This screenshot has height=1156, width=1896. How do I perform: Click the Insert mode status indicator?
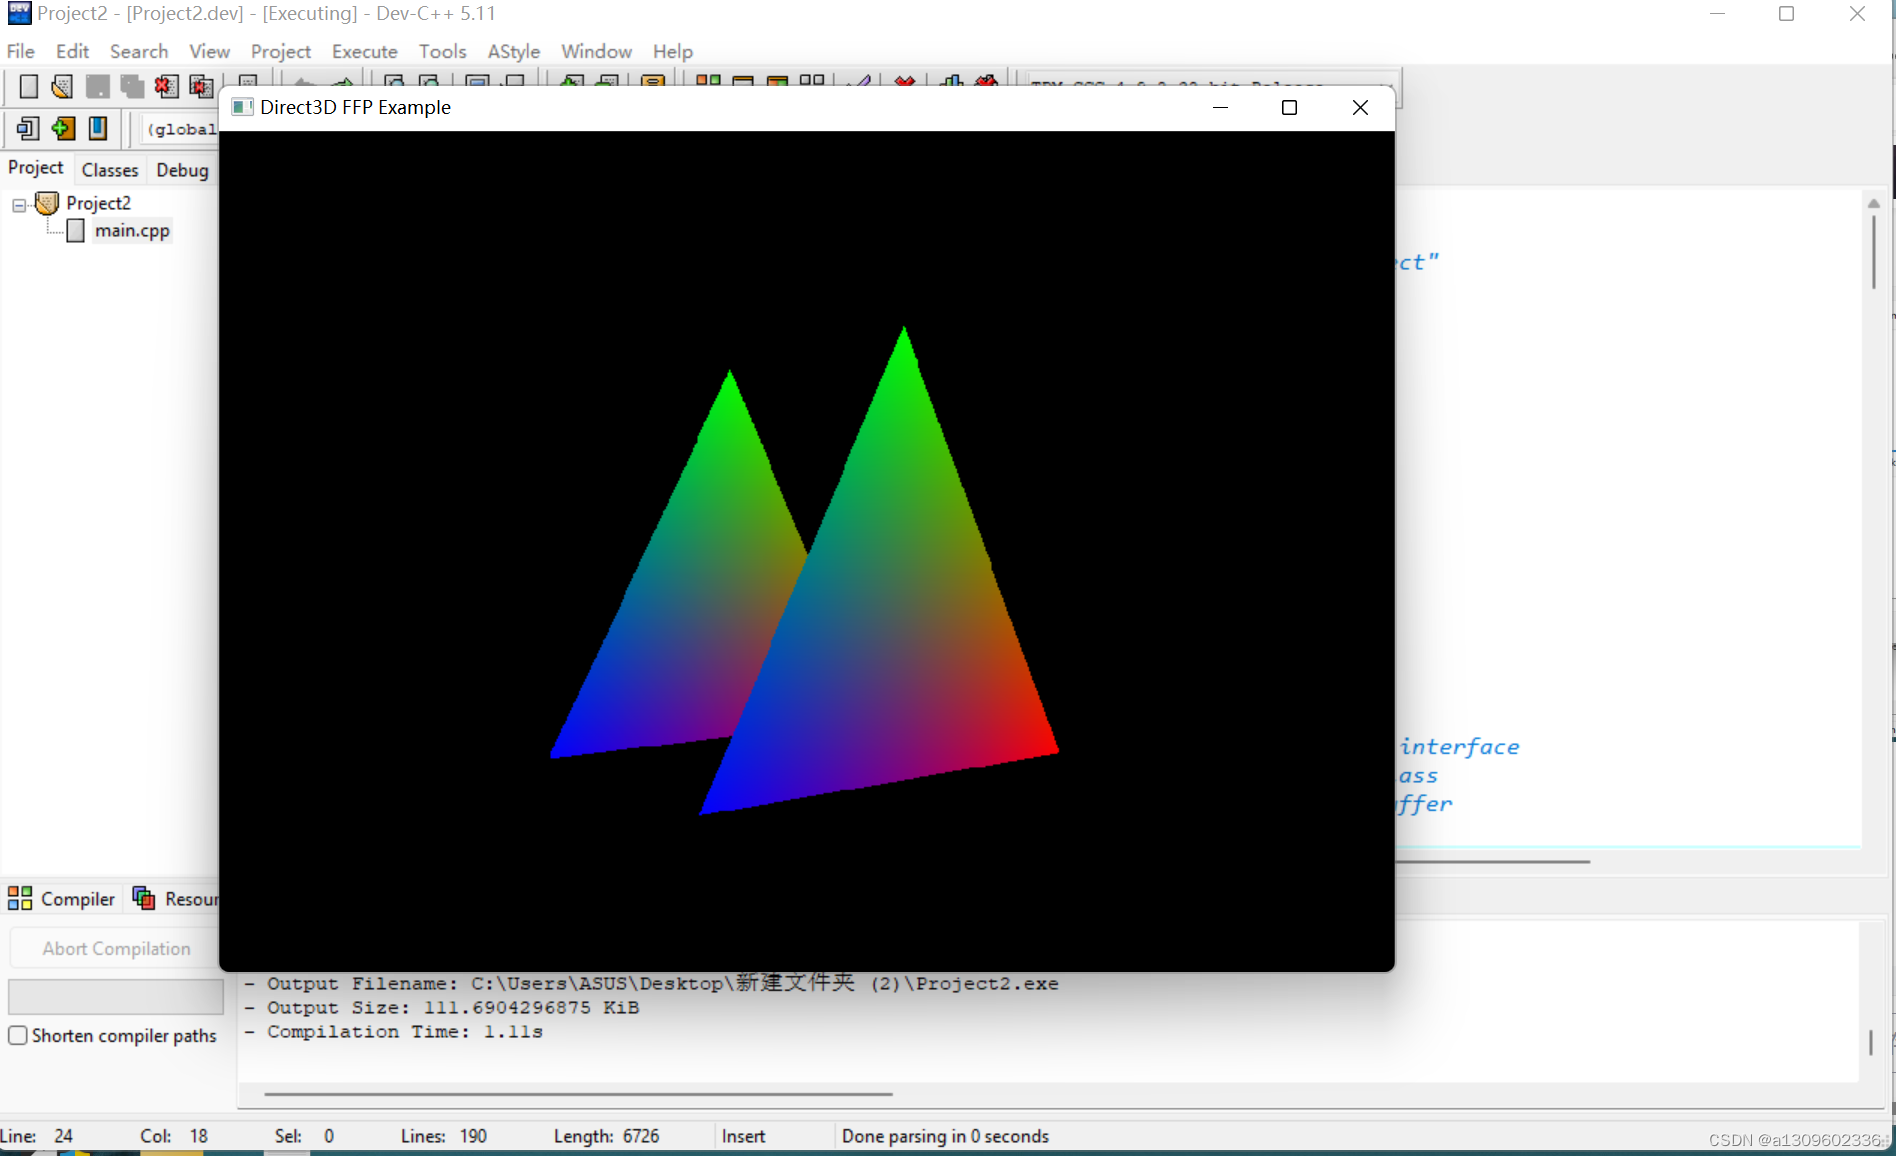coord(743,1136)
